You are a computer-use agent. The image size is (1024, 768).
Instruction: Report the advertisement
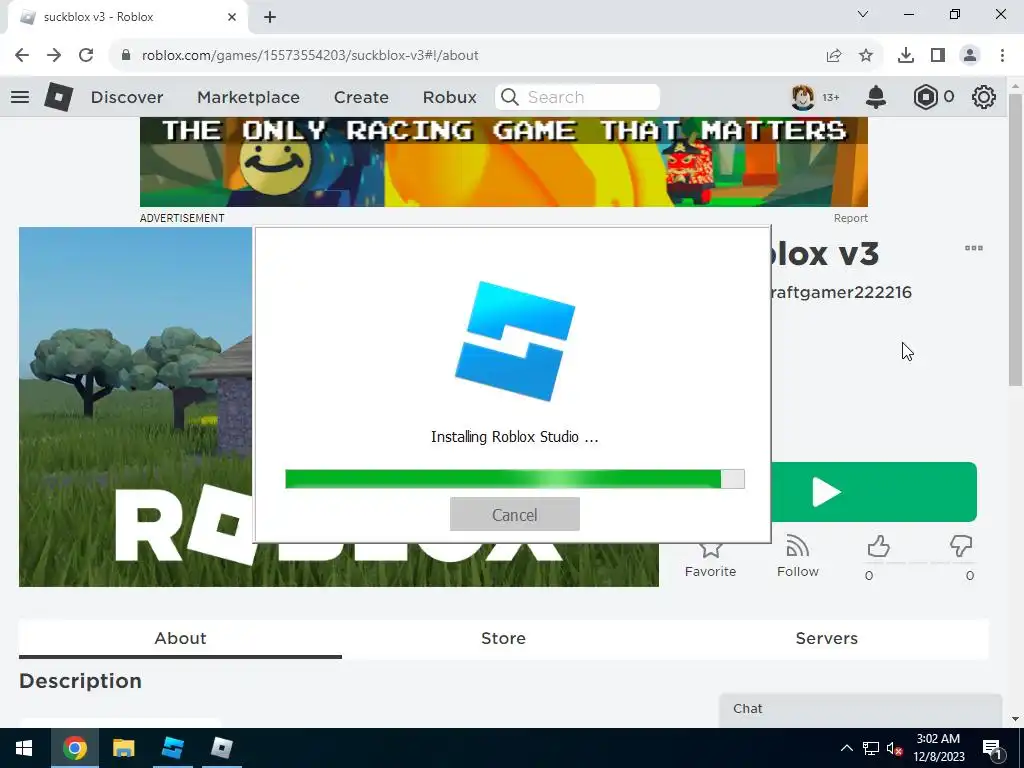[850, 218]
